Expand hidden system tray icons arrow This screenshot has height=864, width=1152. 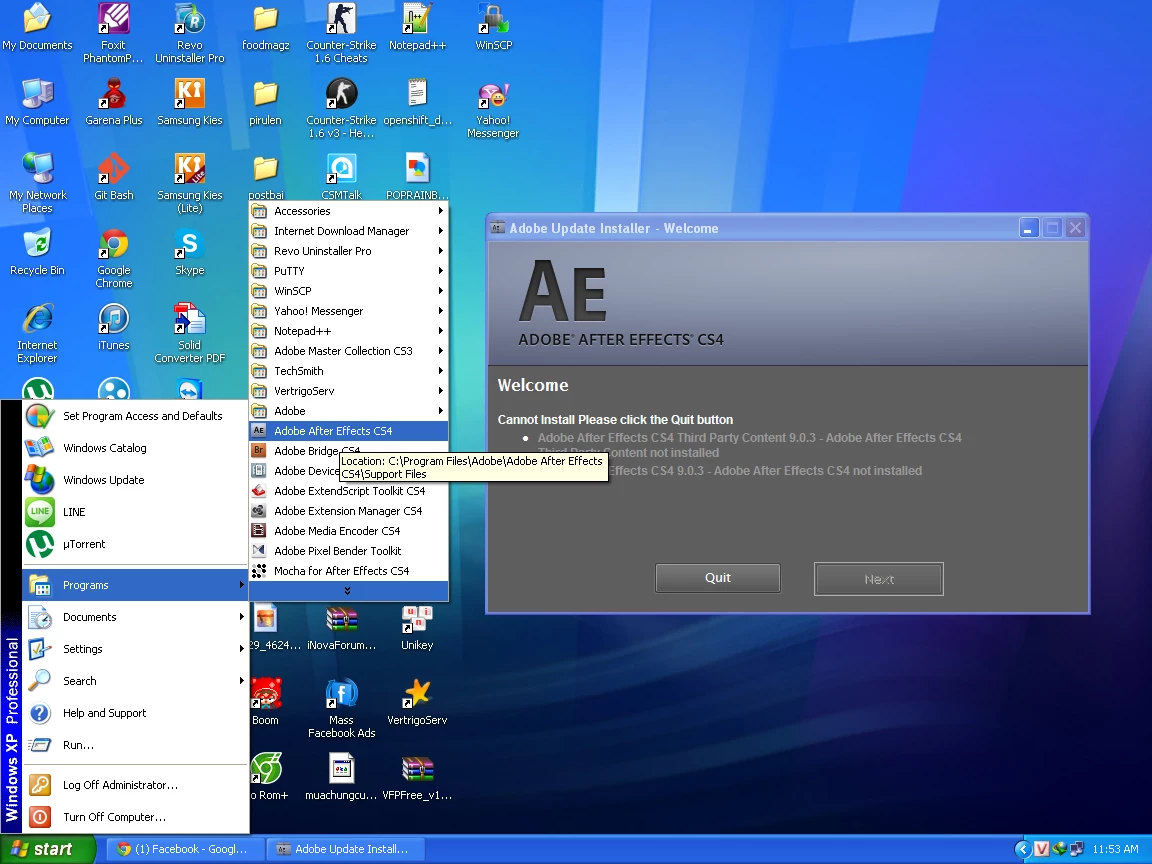click(1022, 849)
